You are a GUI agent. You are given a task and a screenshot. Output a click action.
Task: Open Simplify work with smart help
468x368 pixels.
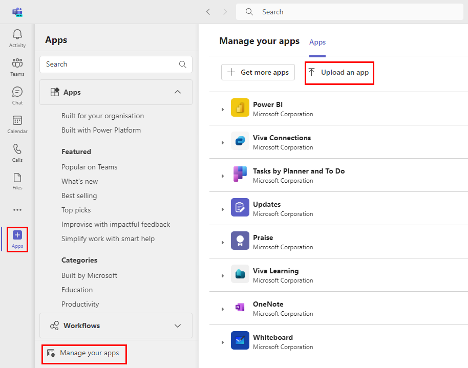108,239
